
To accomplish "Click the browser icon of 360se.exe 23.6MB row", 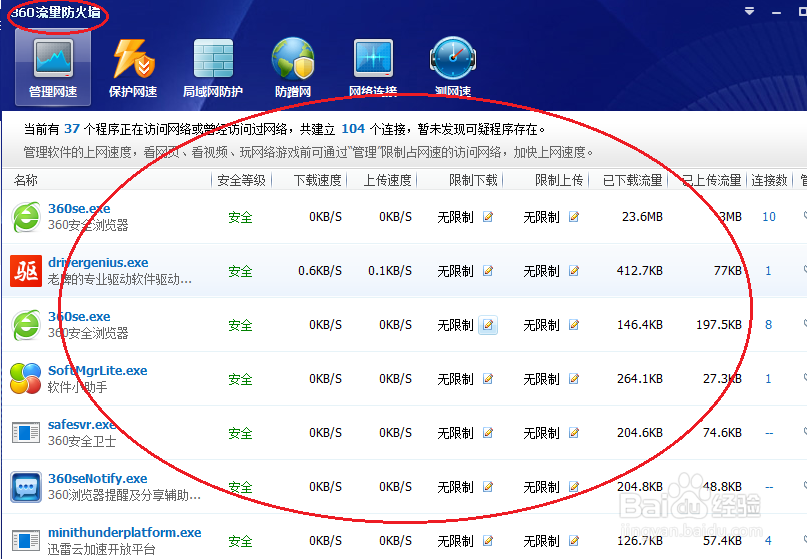I will point(26,217).
